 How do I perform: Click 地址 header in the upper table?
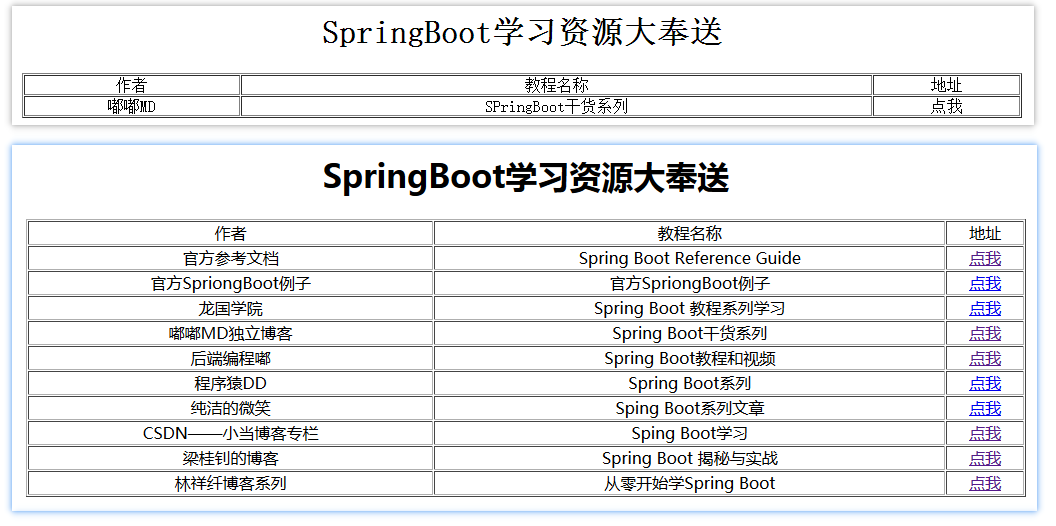(946, 85)
